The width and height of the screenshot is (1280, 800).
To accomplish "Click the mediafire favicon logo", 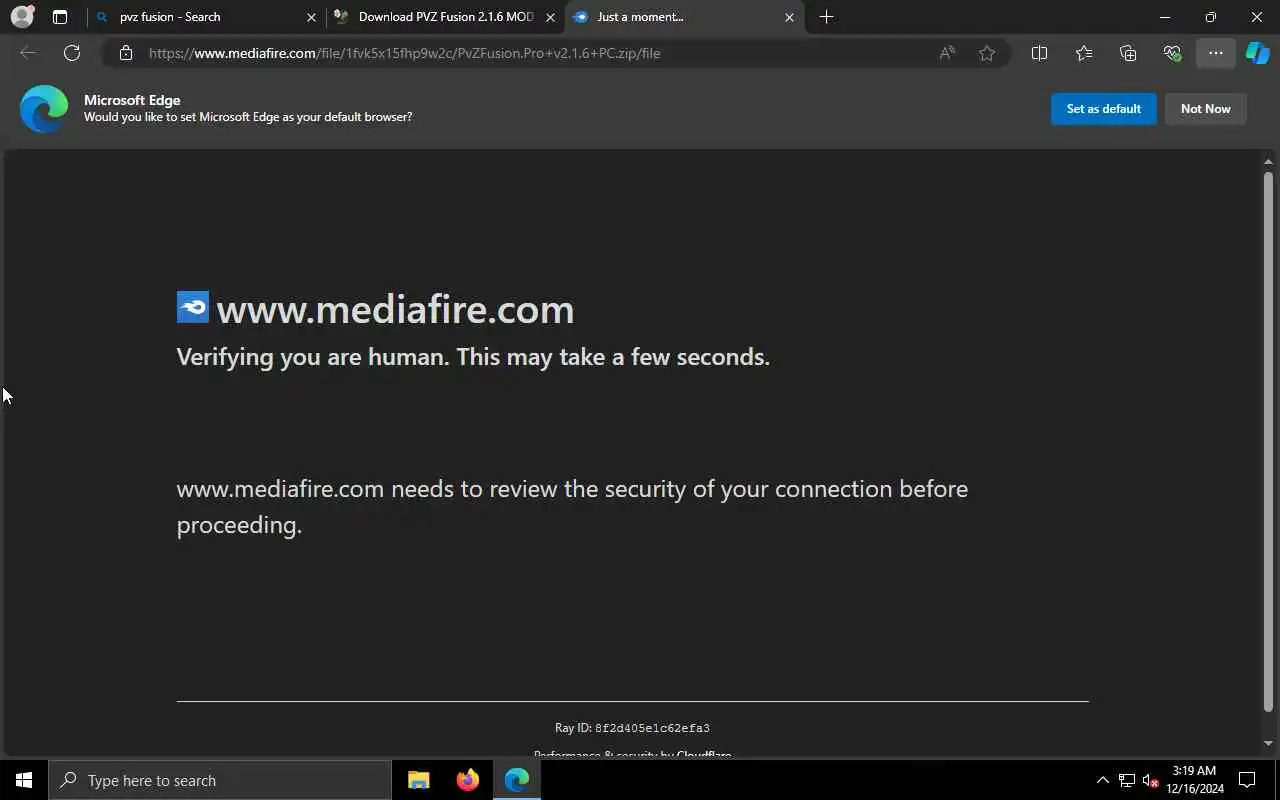I will tap(193, 307).
